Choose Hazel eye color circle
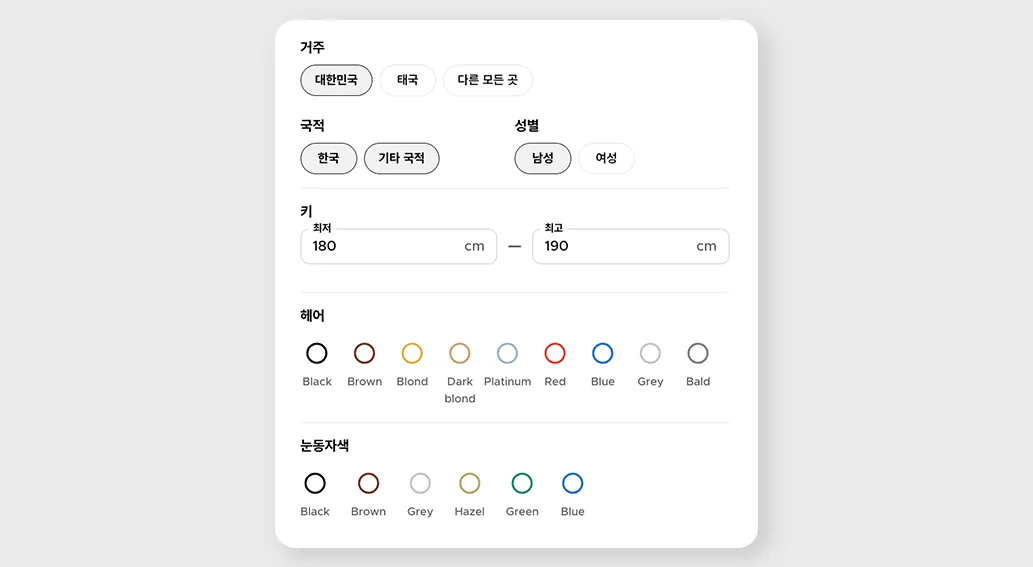The height and width of the screenshot is (567, 1033). click(x=469, y=483)
